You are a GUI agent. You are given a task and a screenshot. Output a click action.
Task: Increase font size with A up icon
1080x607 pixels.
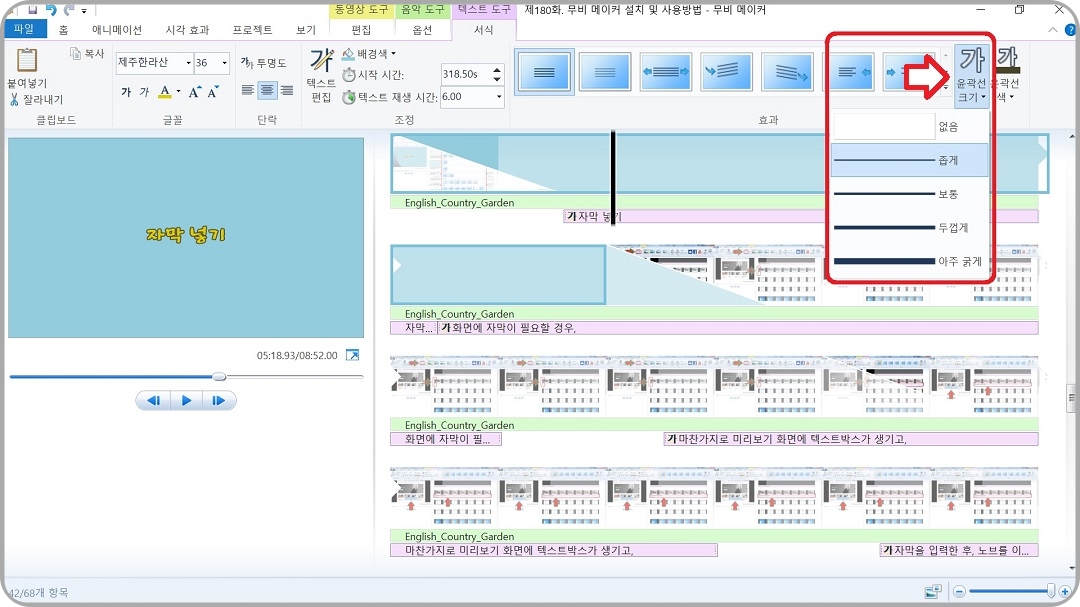click(x=195, y=92)
